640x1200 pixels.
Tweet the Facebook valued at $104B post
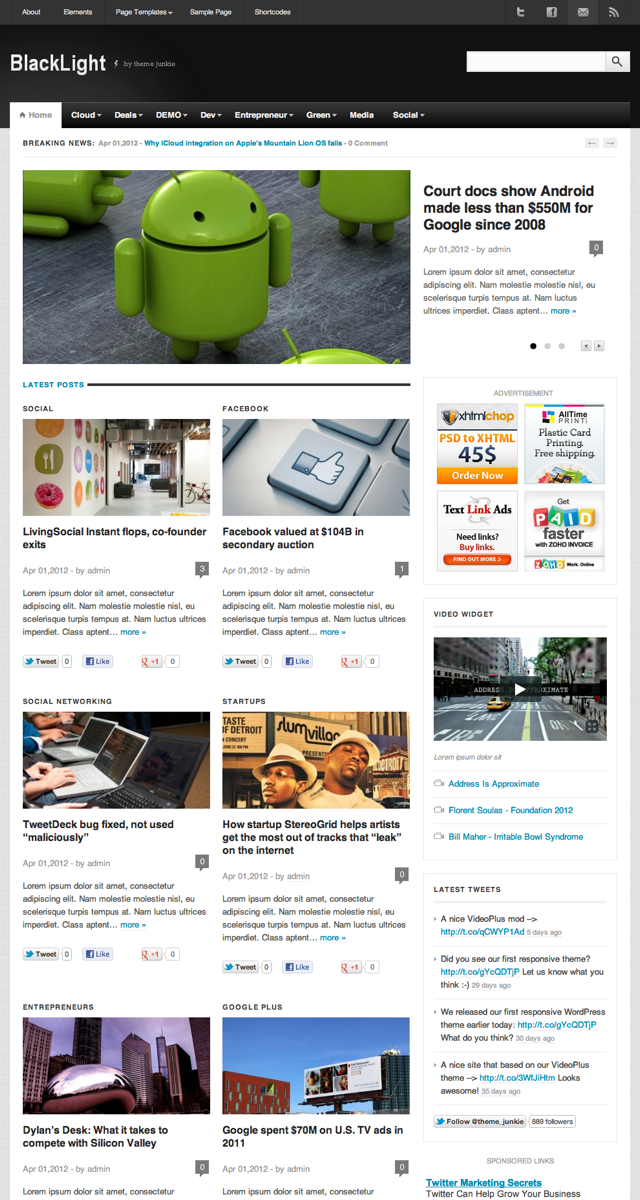(240, 661)
